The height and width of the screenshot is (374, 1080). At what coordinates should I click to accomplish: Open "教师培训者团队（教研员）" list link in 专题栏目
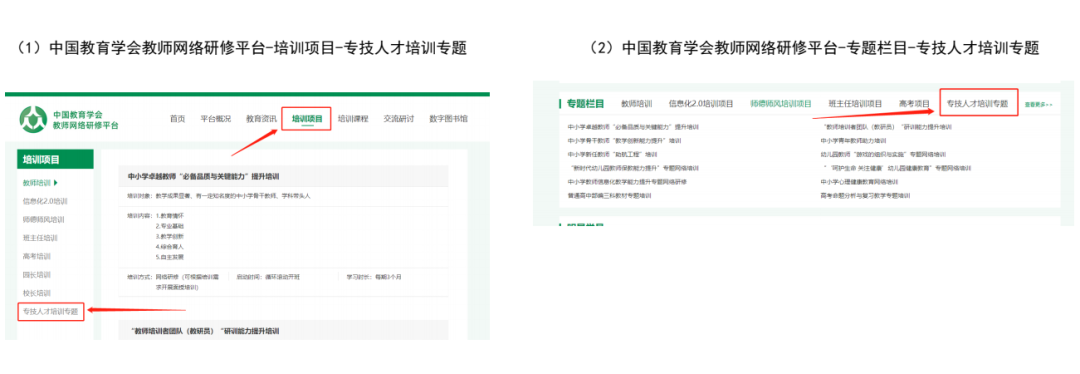tap(887, 127)
